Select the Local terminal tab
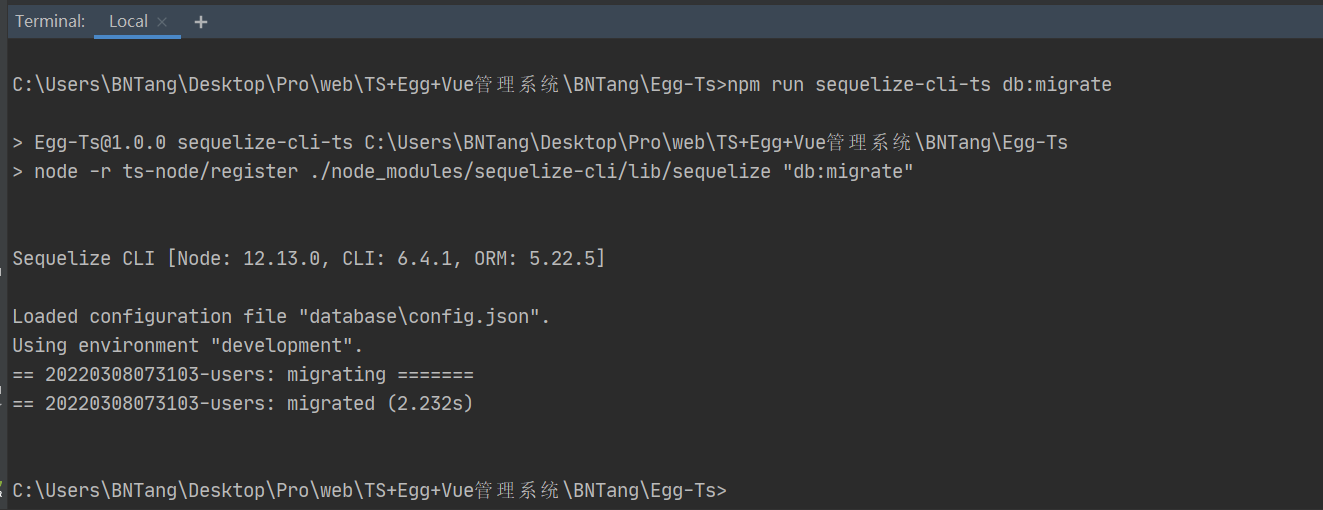This screenshot has width=1323, height=510. (128, 22)
